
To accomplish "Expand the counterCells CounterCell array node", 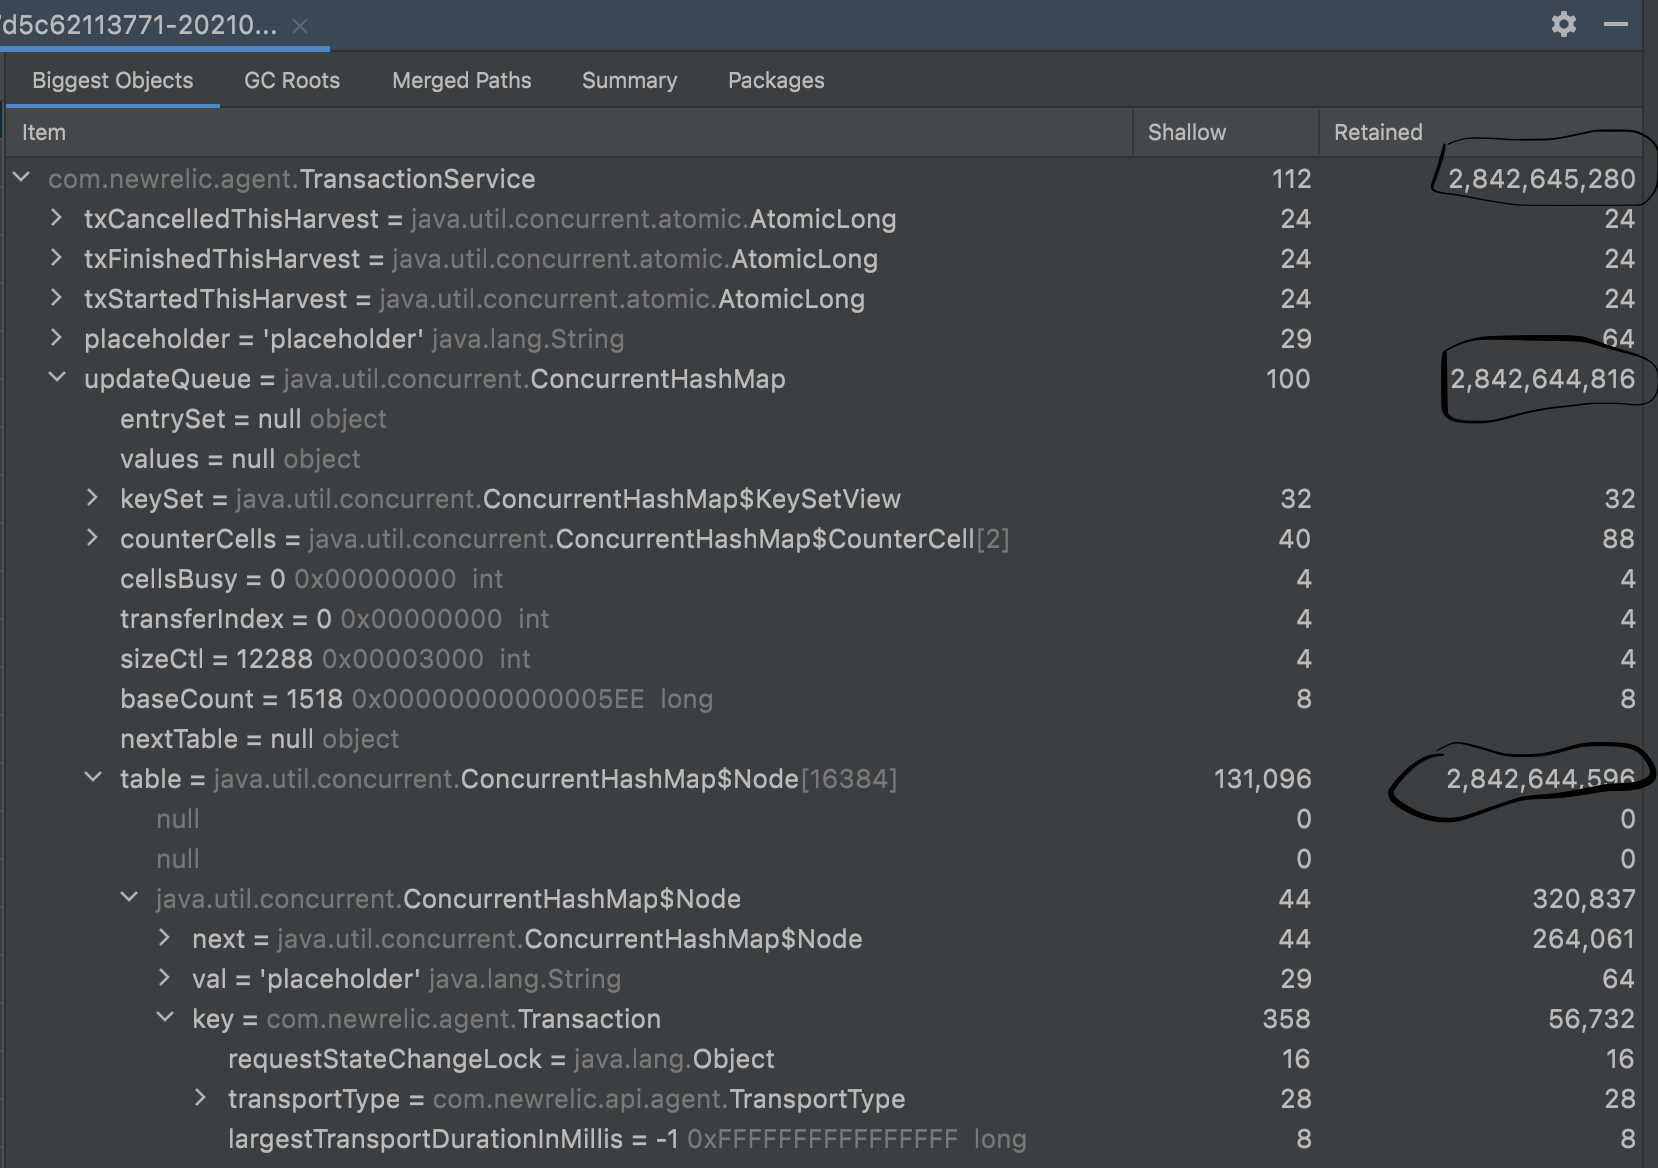I will 92,538.
